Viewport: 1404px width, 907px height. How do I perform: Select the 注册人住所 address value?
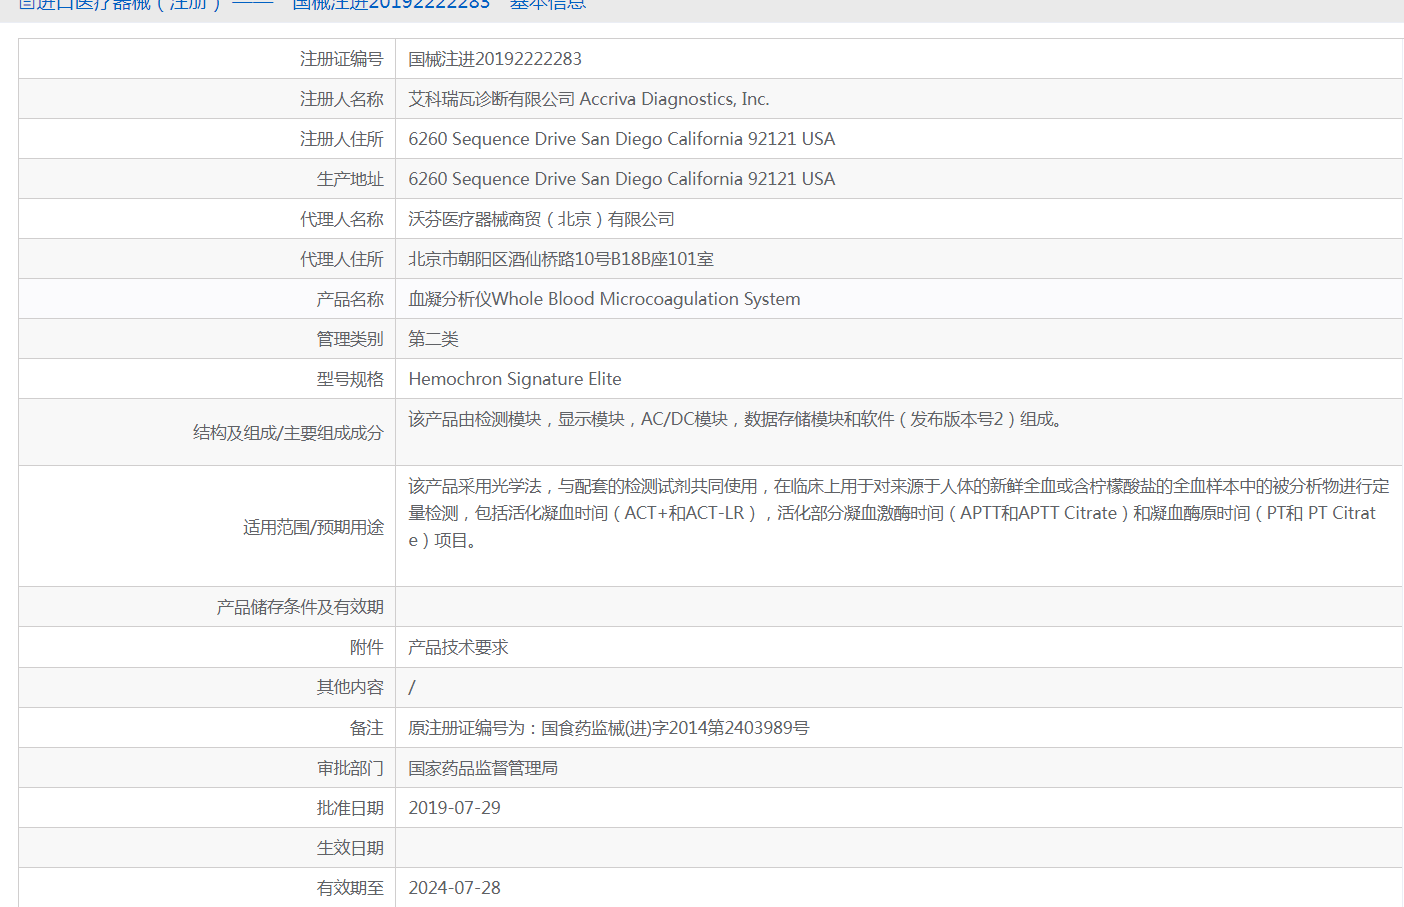point(622,139)
